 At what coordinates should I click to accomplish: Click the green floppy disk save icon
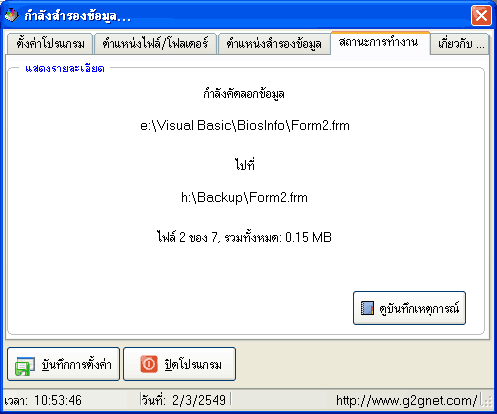coord(24,366)
